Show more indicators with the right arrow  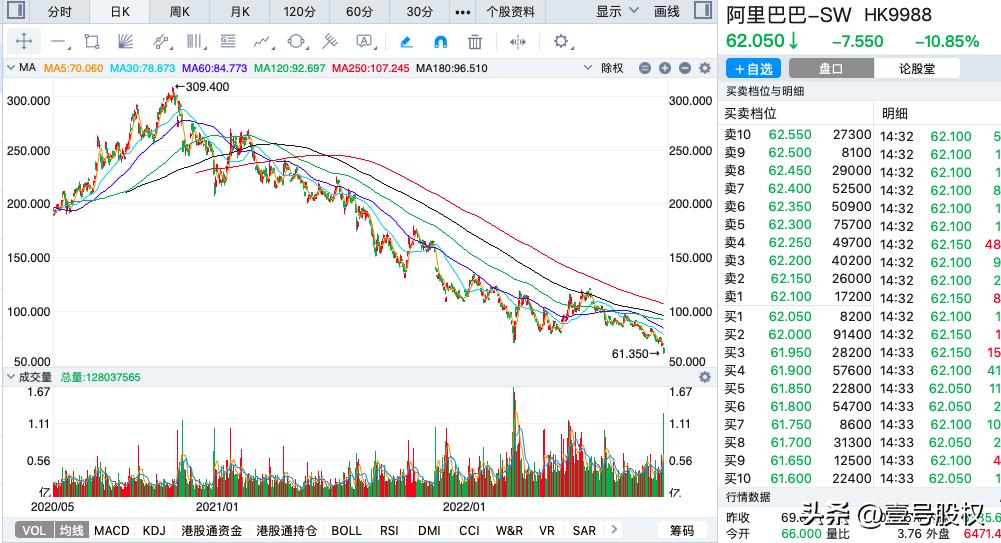click(614, 530)
